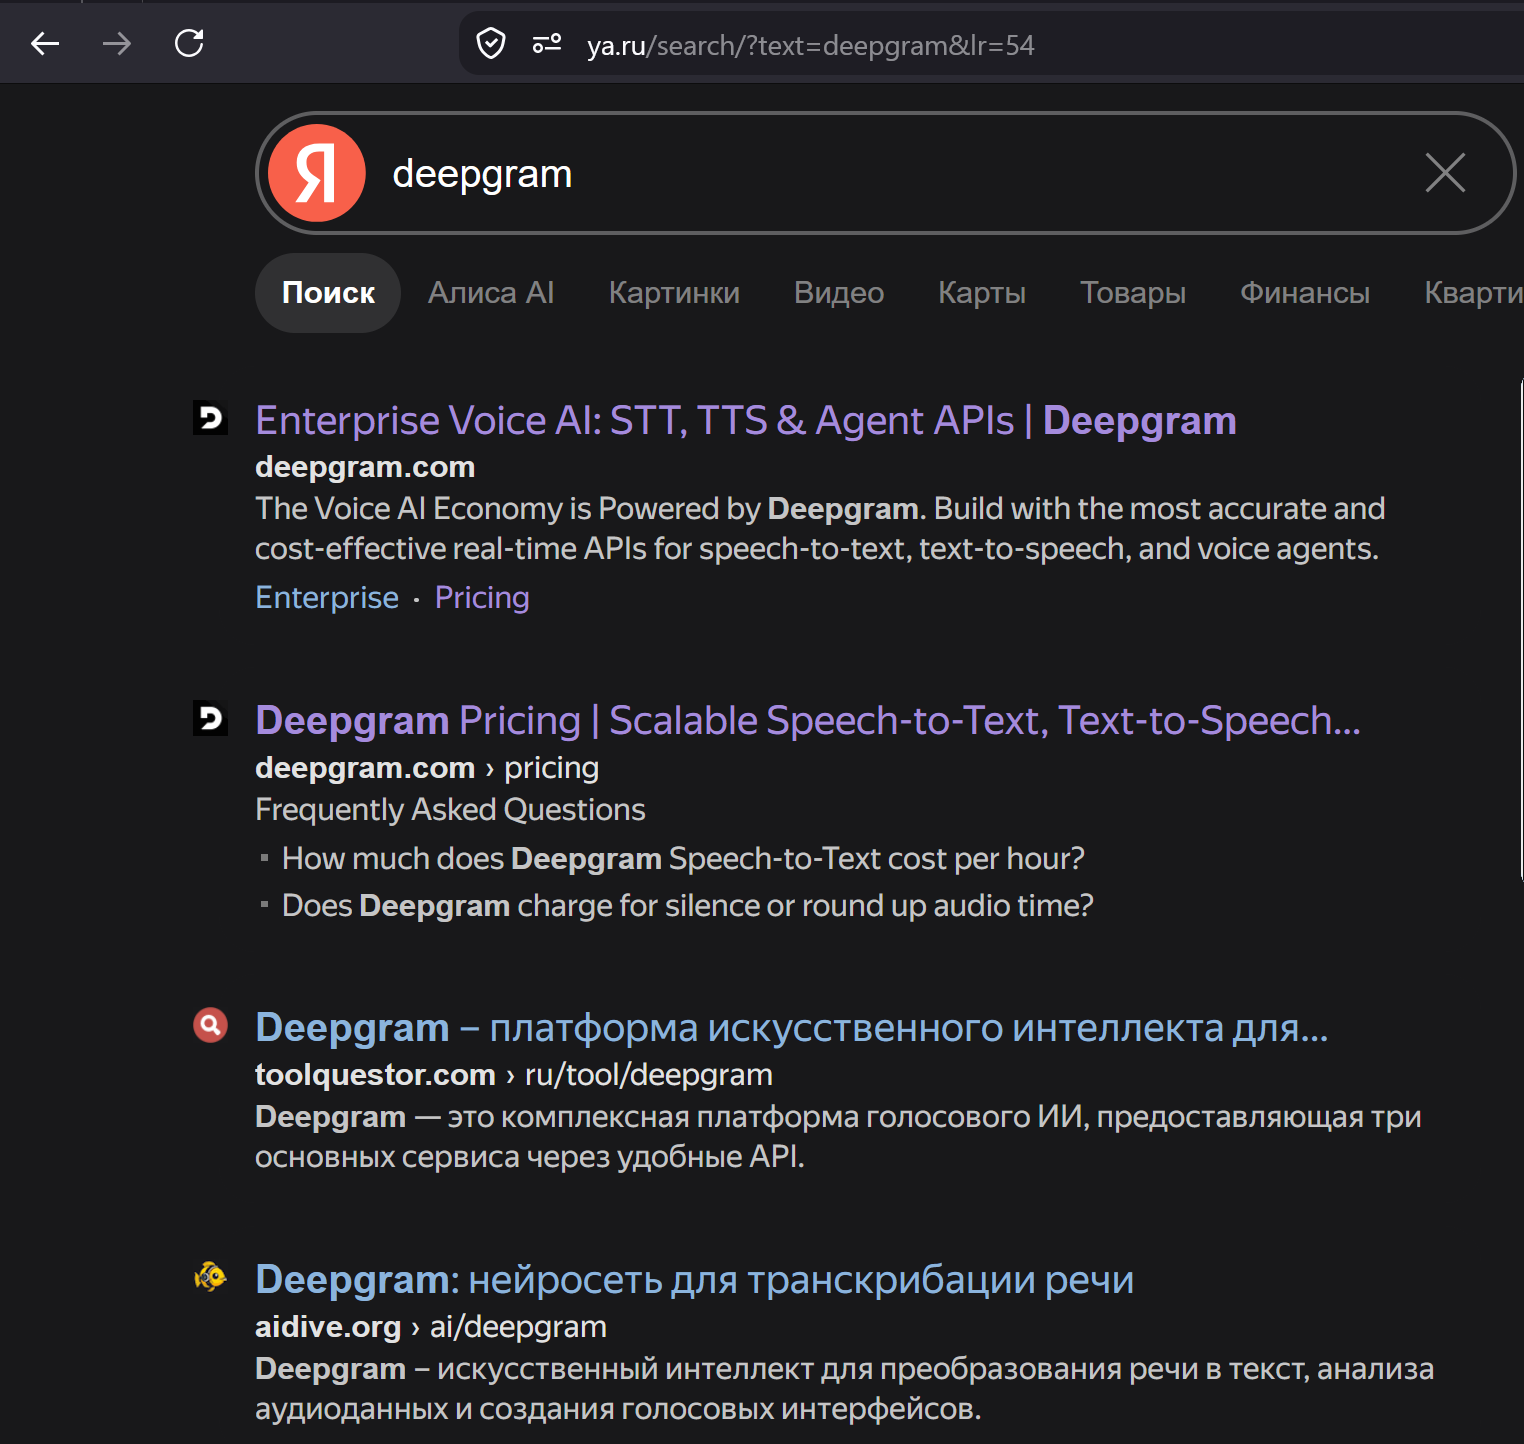
Task: Open the Картинки tab
Action: click(674, 293)
